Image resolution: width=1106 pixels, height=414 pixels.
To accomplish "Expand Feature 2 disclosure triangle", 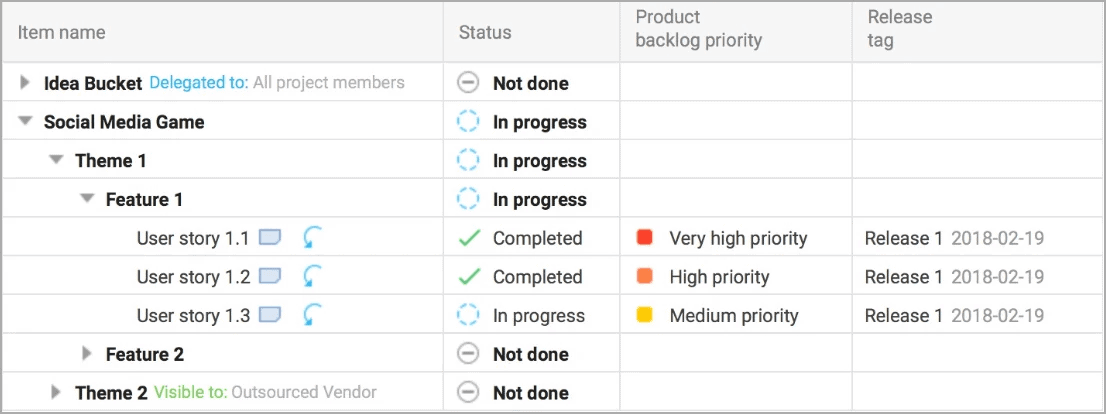I will pyautogui.click(x=87, y=353).
